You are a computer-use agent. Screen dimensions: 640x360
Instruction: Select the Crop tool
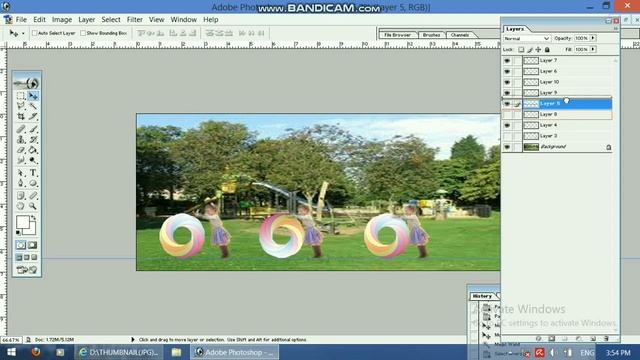tap(21, 117)
